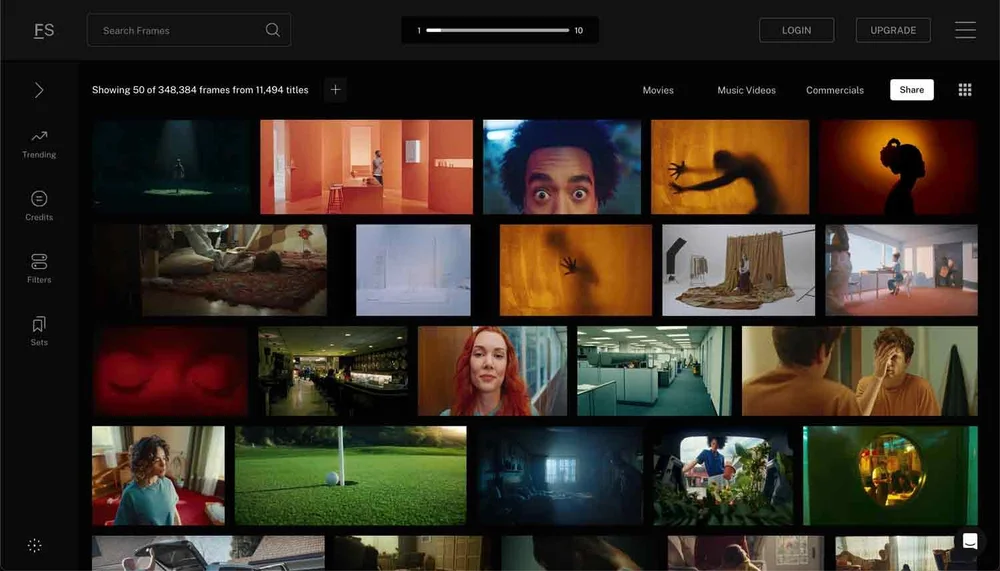The height and width of the screenshot is (571, 1000).
Task: Open the Filters panel
Action: pyautogui.click(x=39, y=269)
